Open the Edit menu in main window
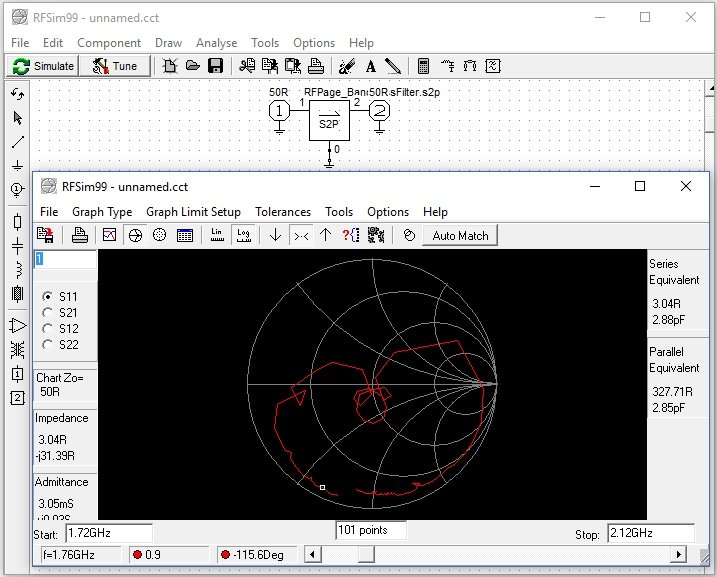Viewport: 717px width, 577px height. point(53,43)
